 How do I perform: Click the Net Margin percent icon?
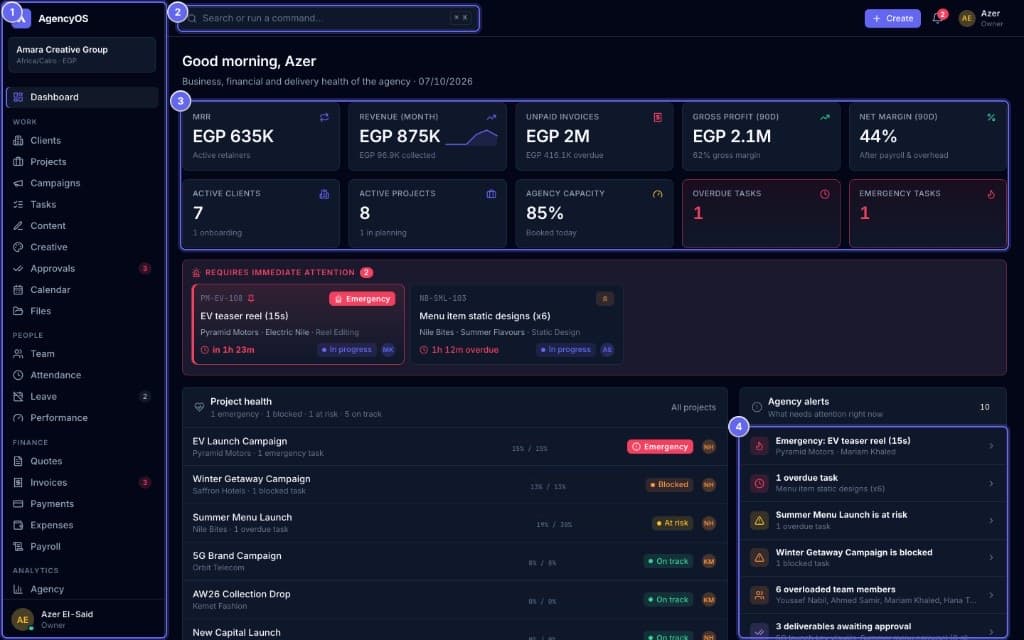(x=991, y=118)
